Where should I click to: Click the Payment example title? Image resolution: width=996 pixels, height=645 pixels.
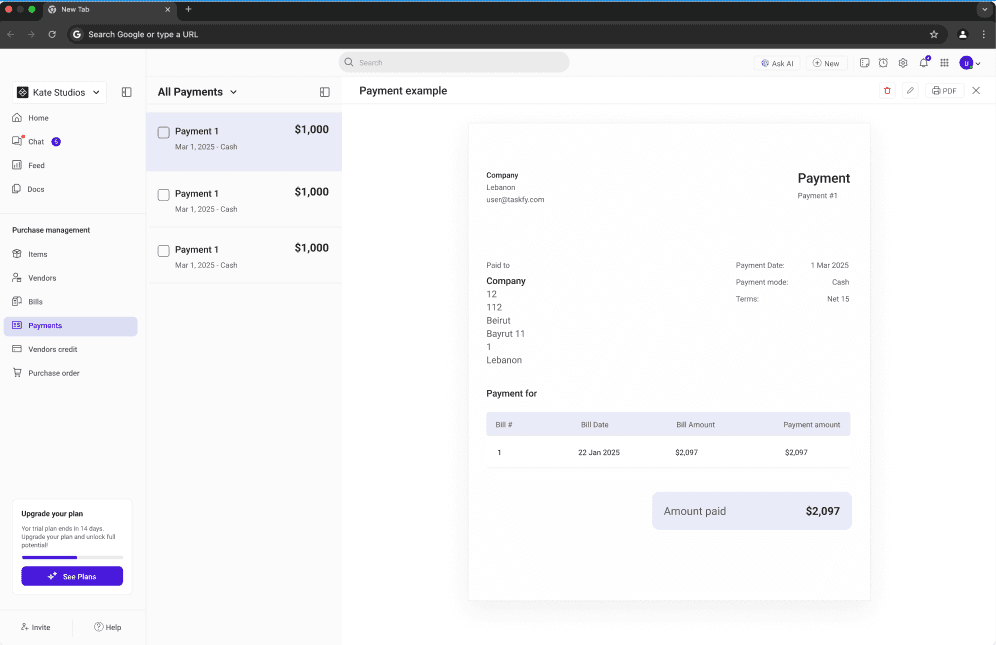(403, 91)
